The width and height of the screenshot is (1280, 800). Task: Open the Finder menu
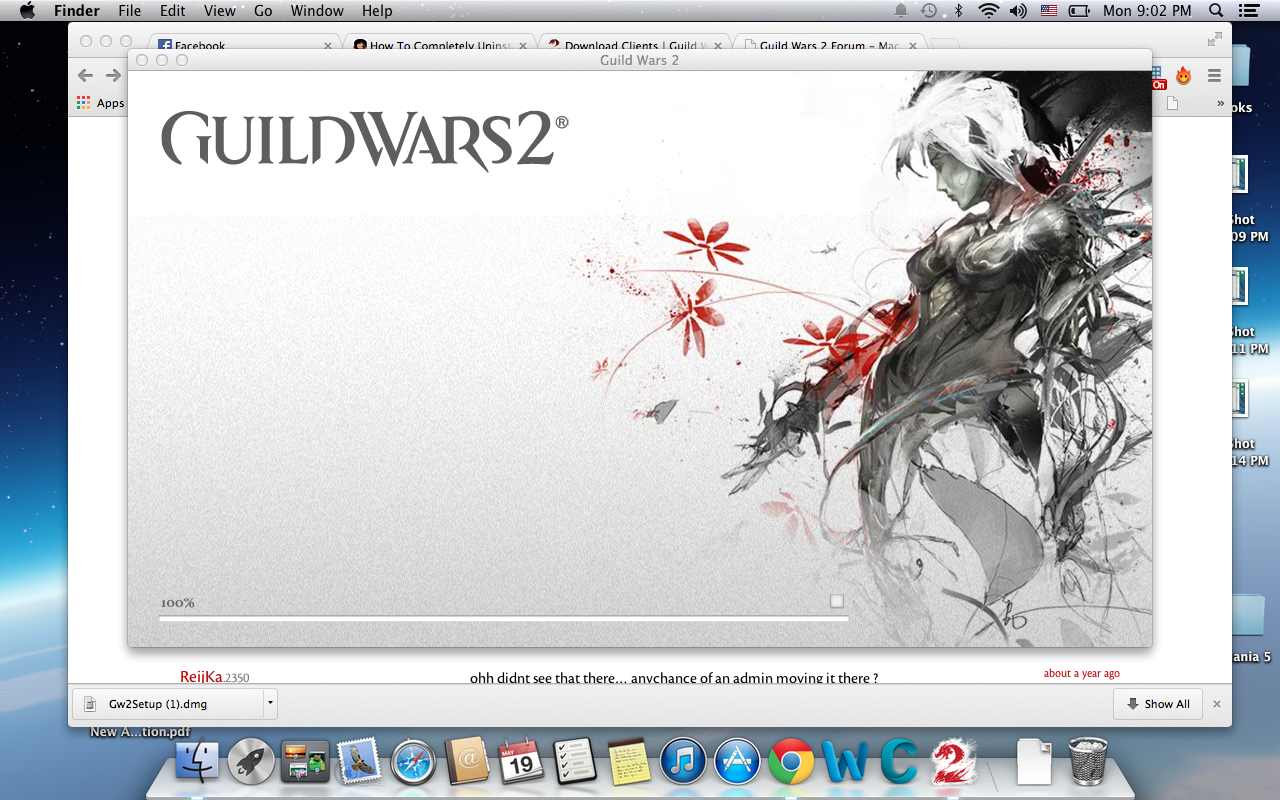coord(77,11)
